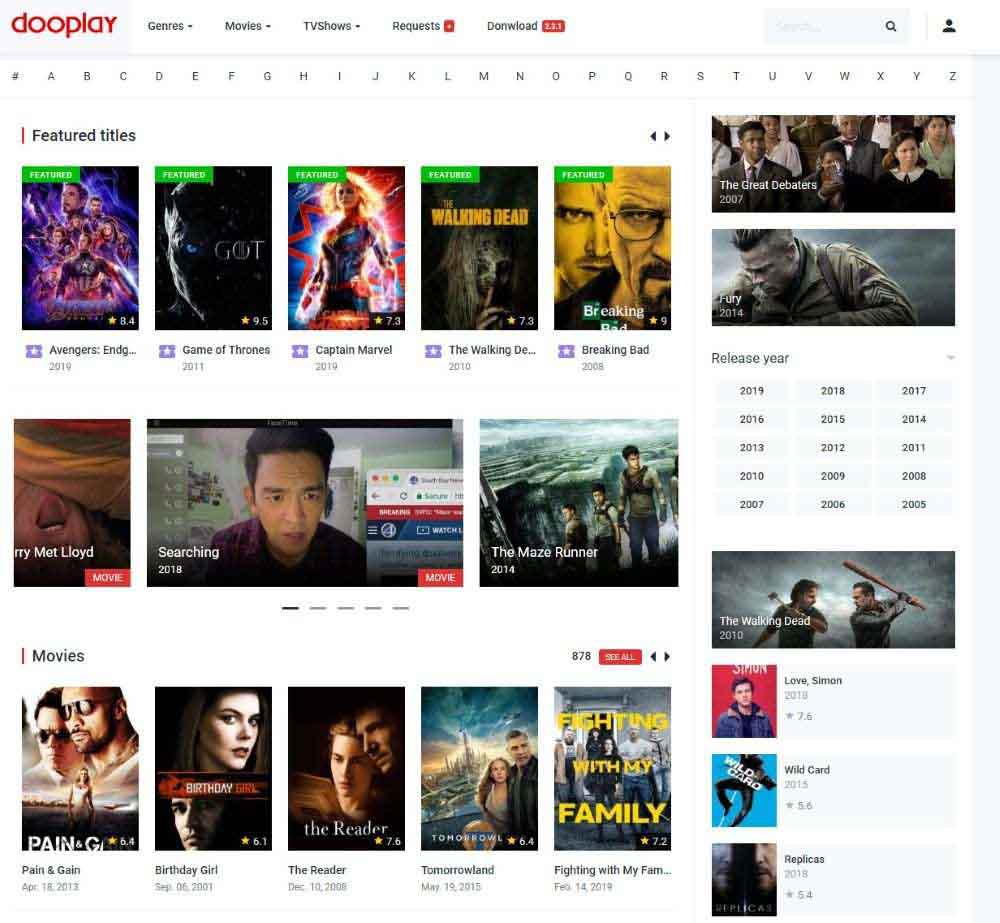This screenshot has height=923, width=1000.
Task: Click the Donwload version badge
Action: point(553,26)
